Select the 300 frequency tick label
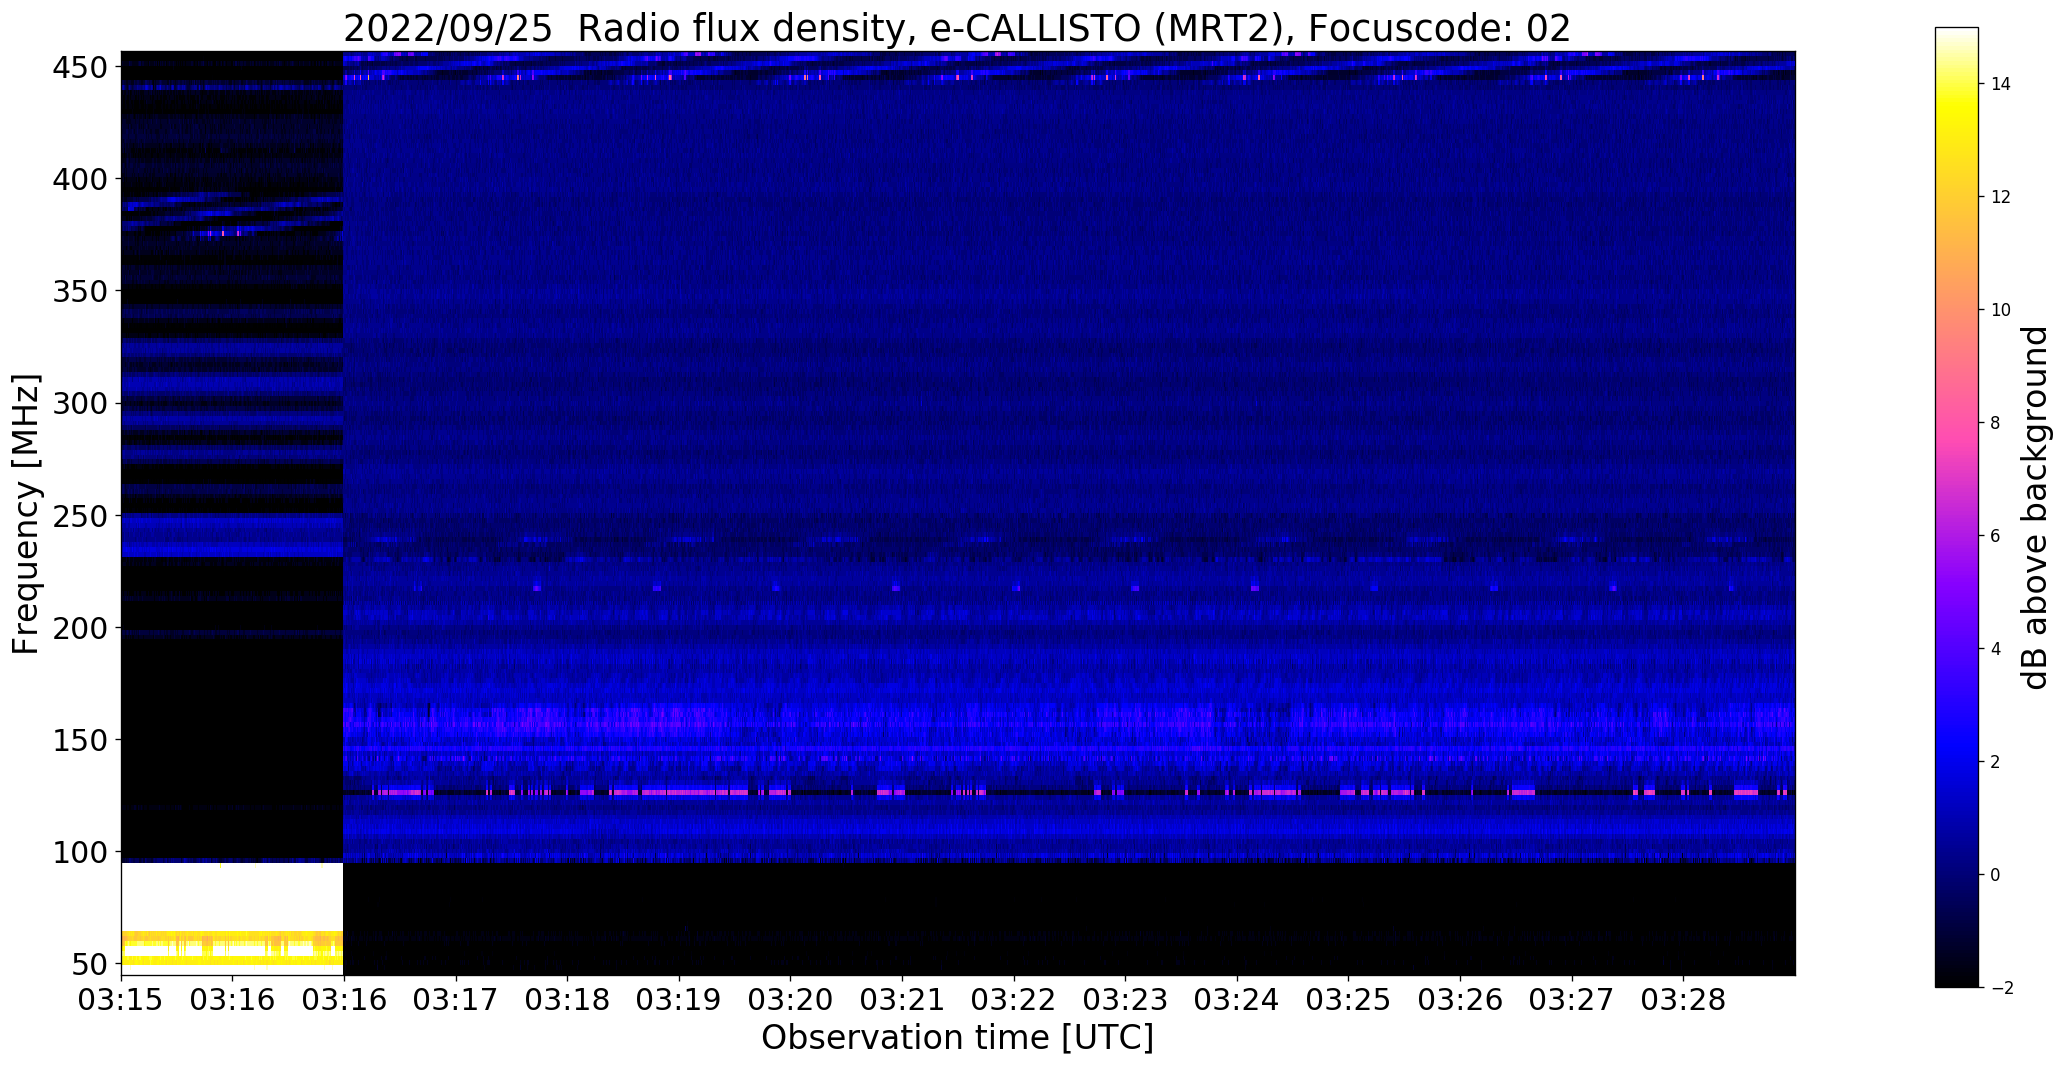 point(79,404)
